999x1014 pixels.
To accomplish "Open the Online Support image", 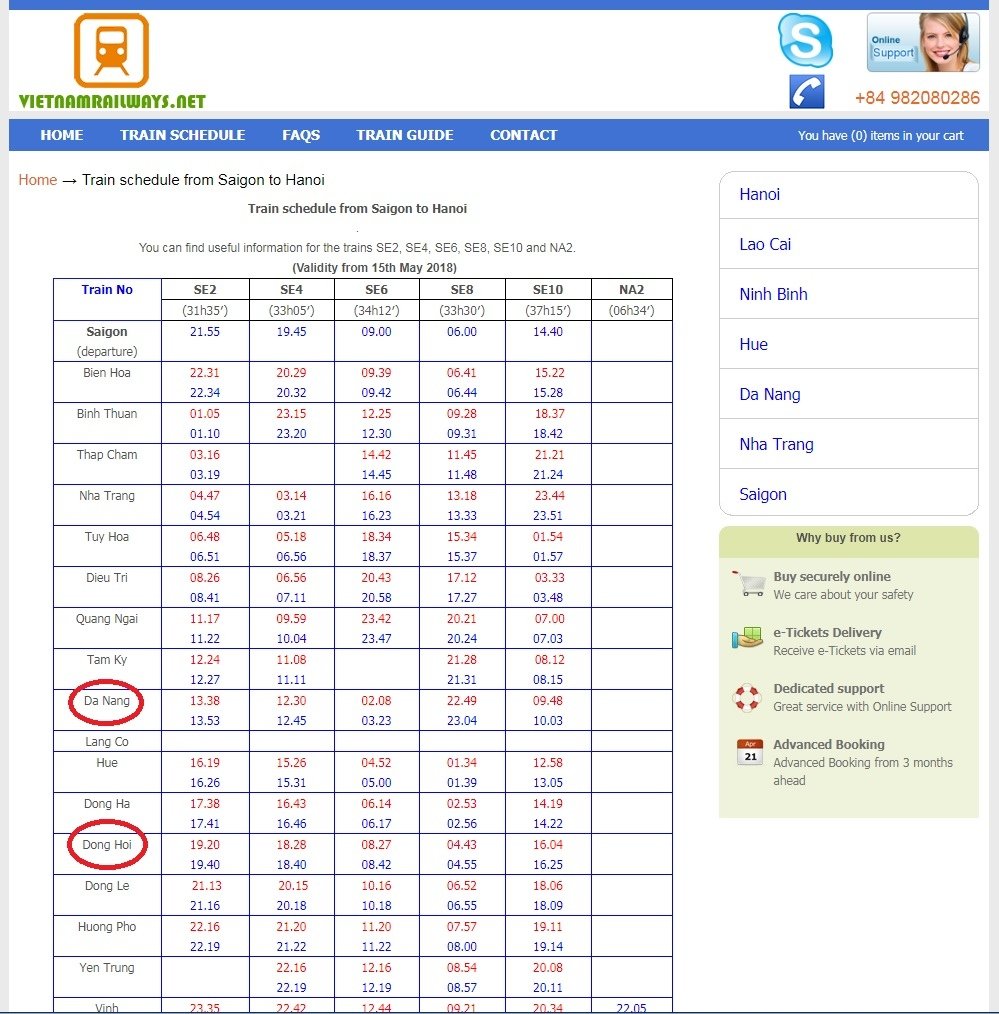I will click(x=923, y=42).
